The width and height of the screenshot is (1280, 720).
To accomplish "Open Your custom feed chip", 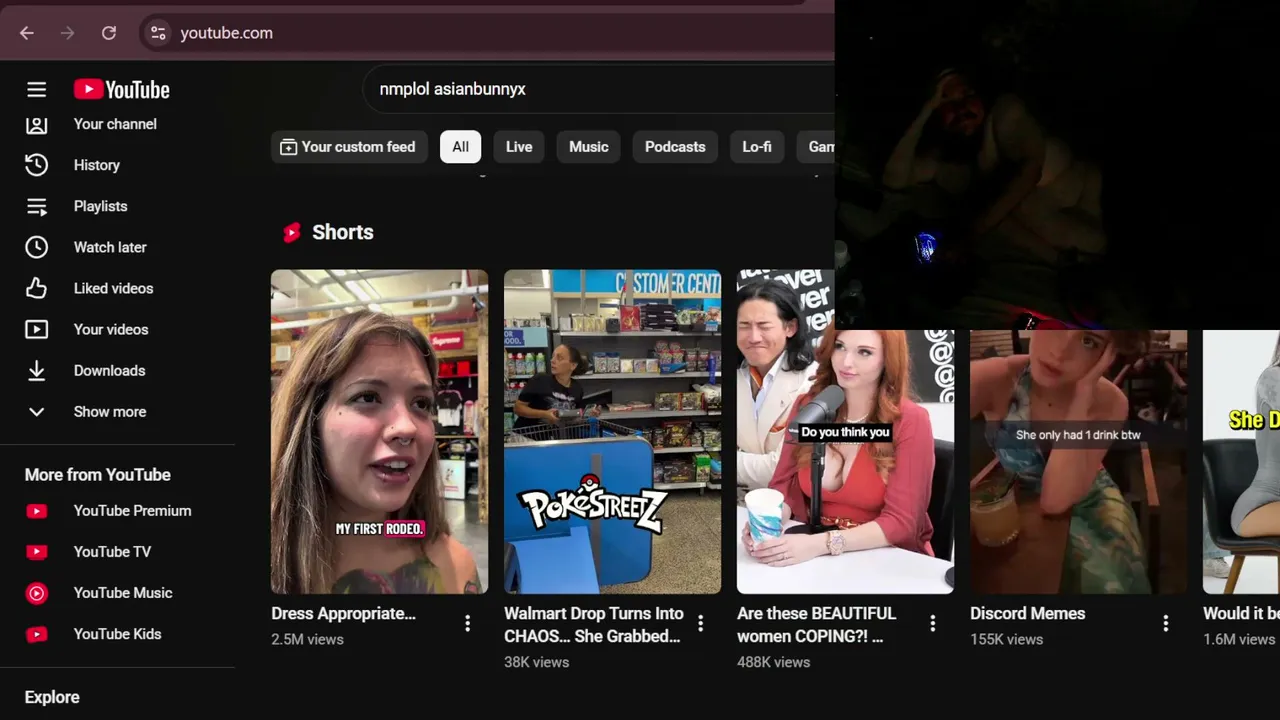I will click(349, 147).
